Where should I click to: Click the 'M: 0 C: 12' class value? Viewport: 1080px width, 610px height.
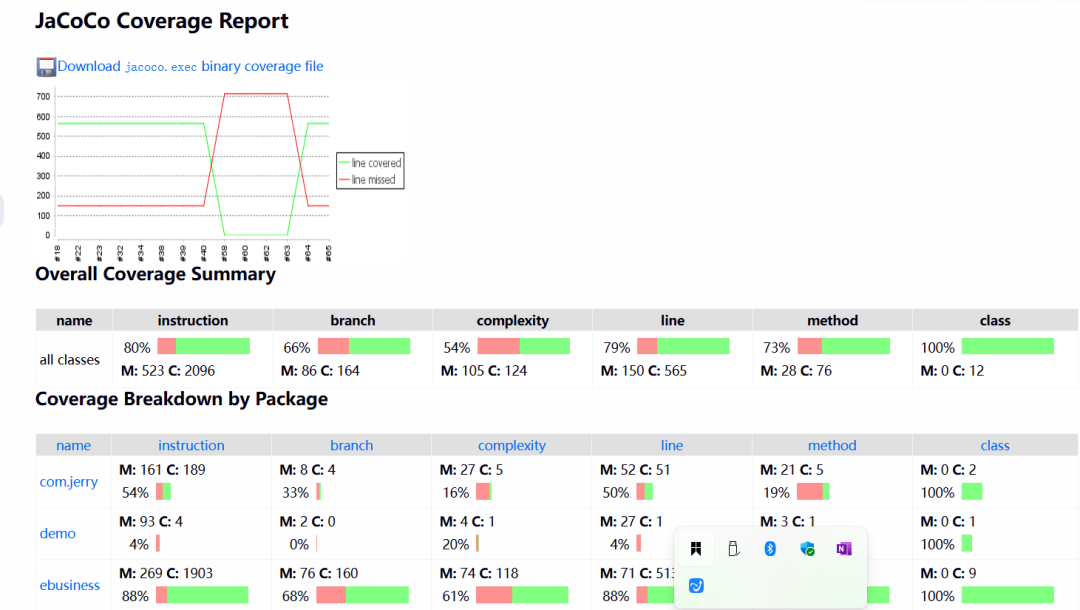tap(953, 370)
